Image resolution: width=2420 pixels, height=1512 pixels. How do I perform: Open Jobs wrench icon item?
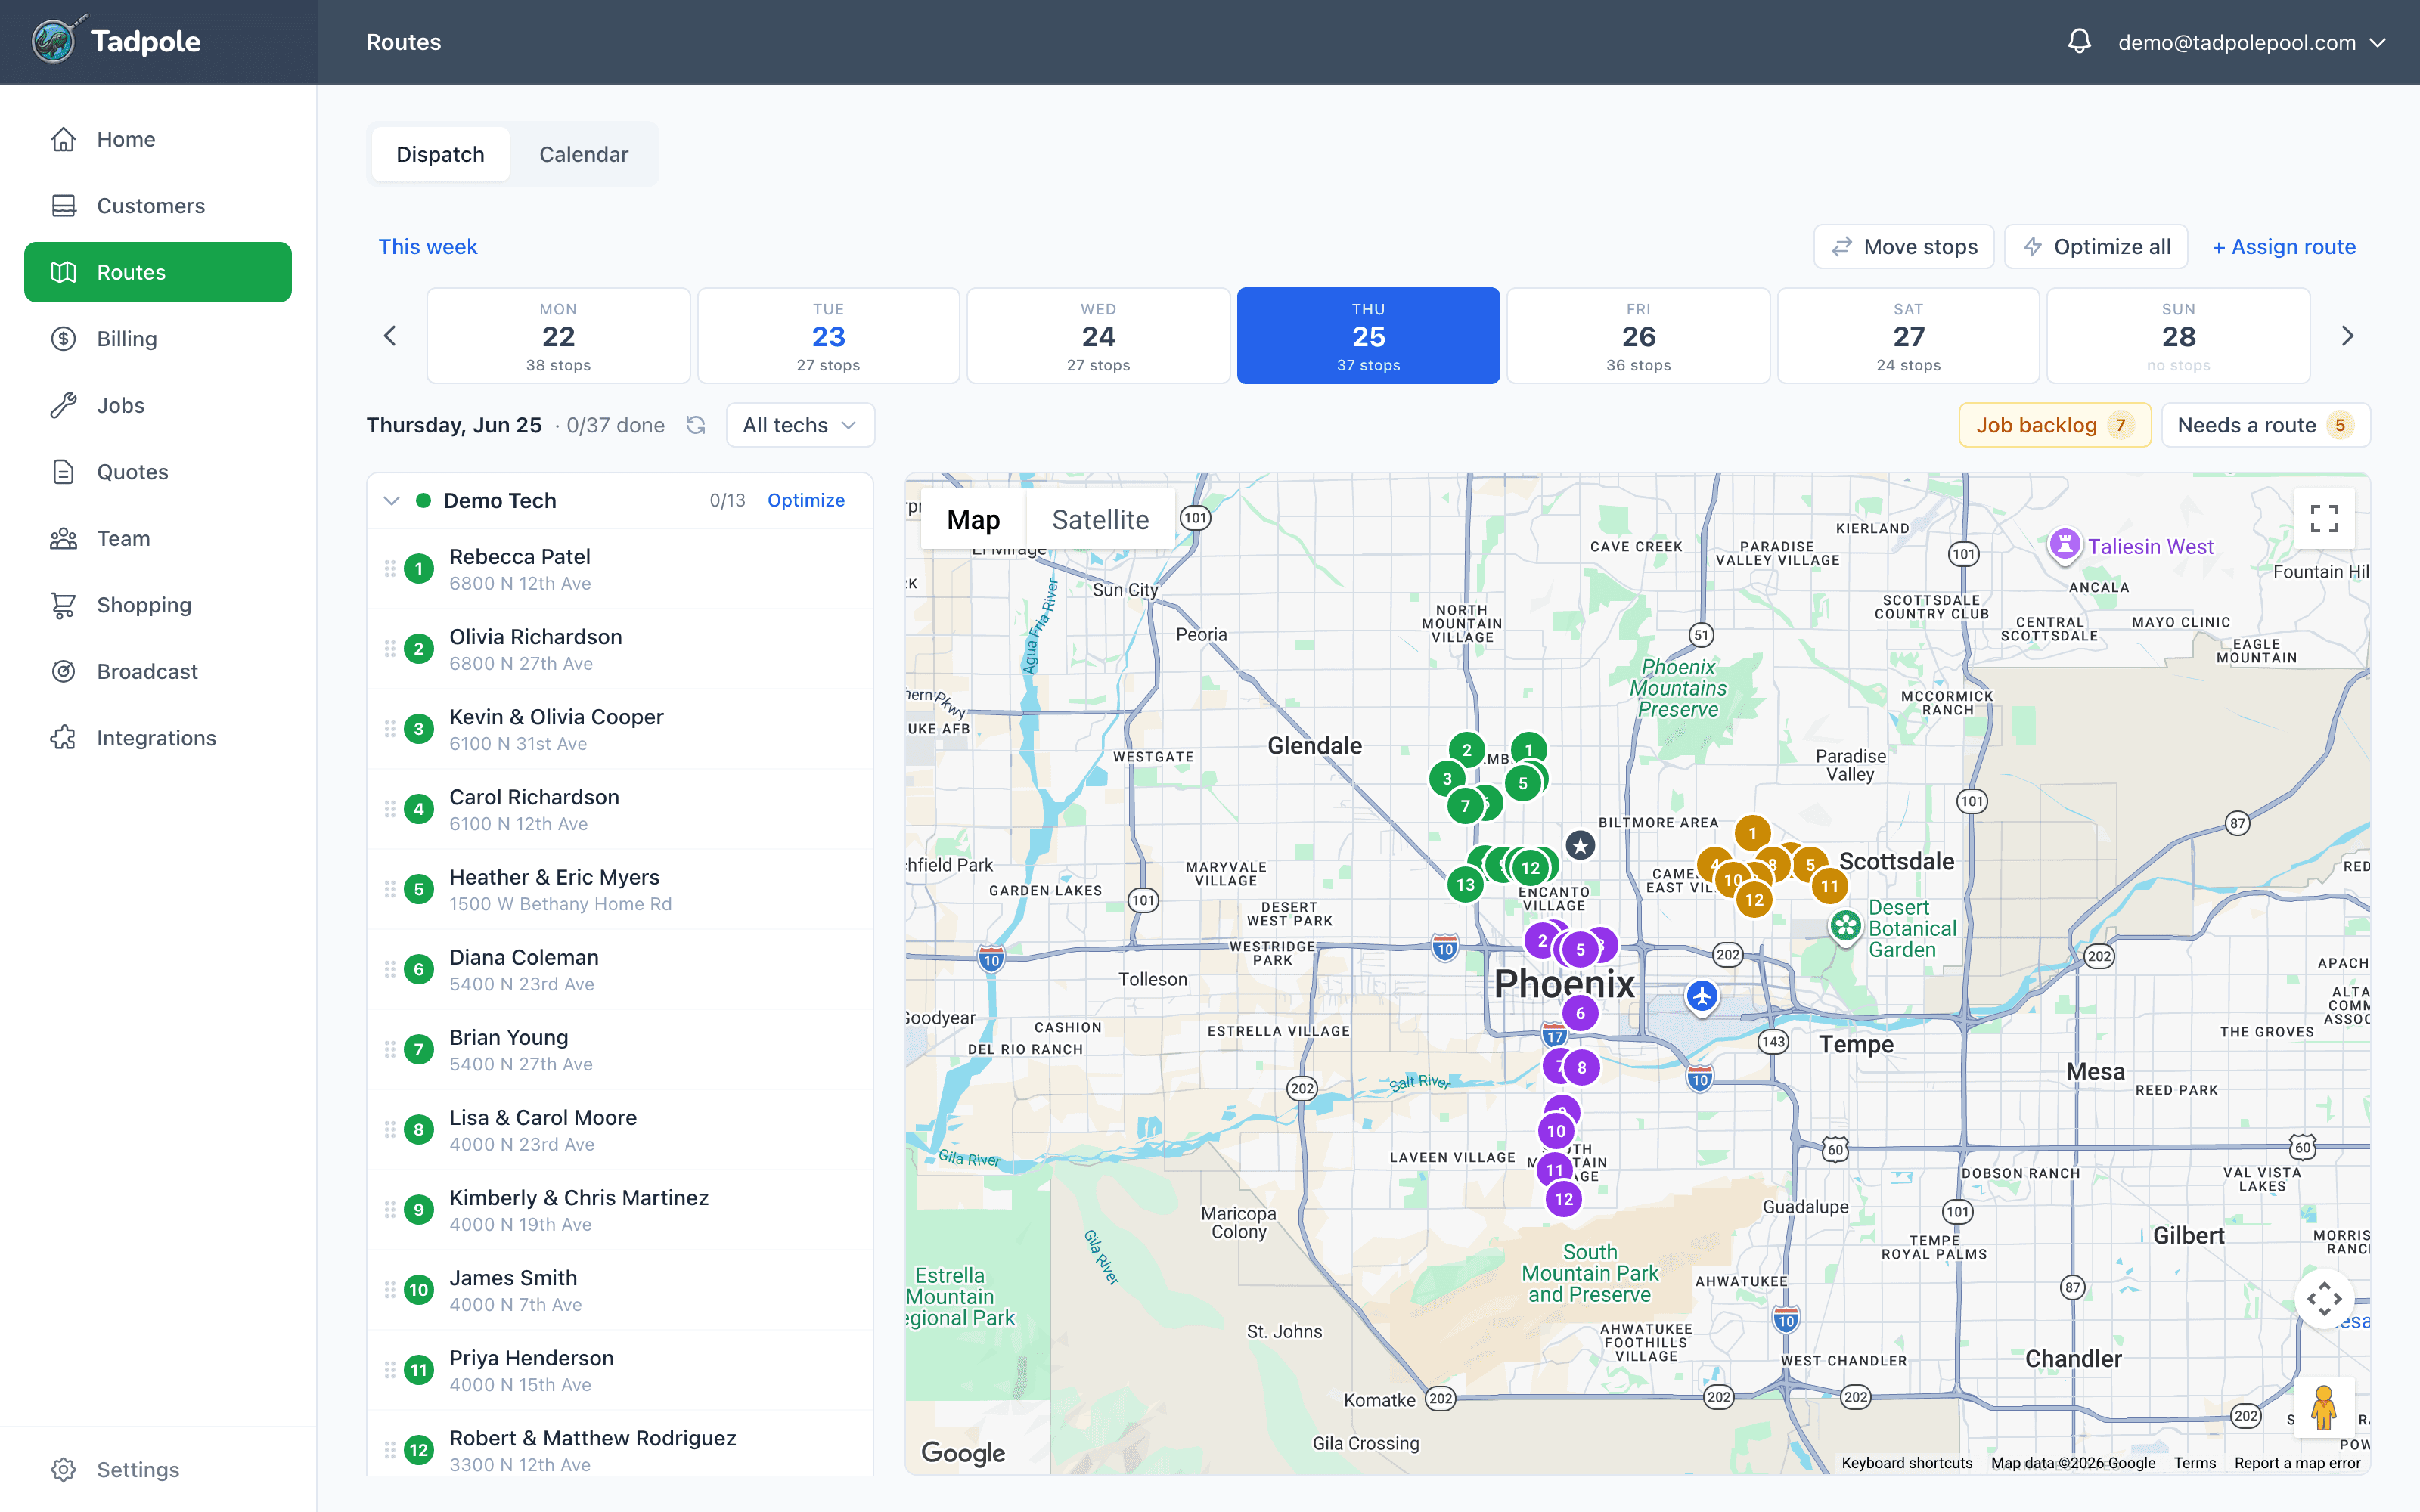(158, 405)
